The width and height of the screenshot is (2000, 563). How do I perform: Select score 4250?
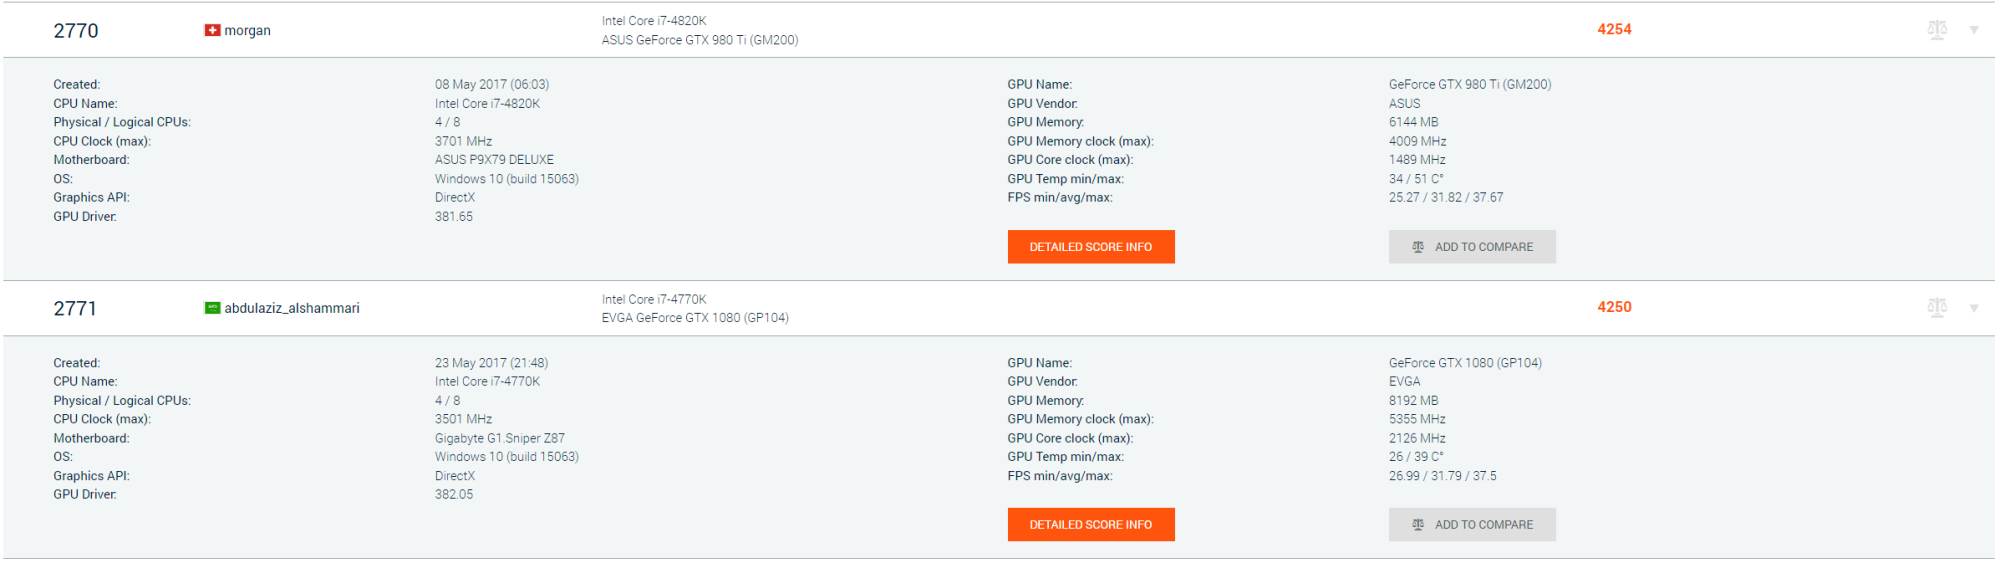coord(1614,307)
